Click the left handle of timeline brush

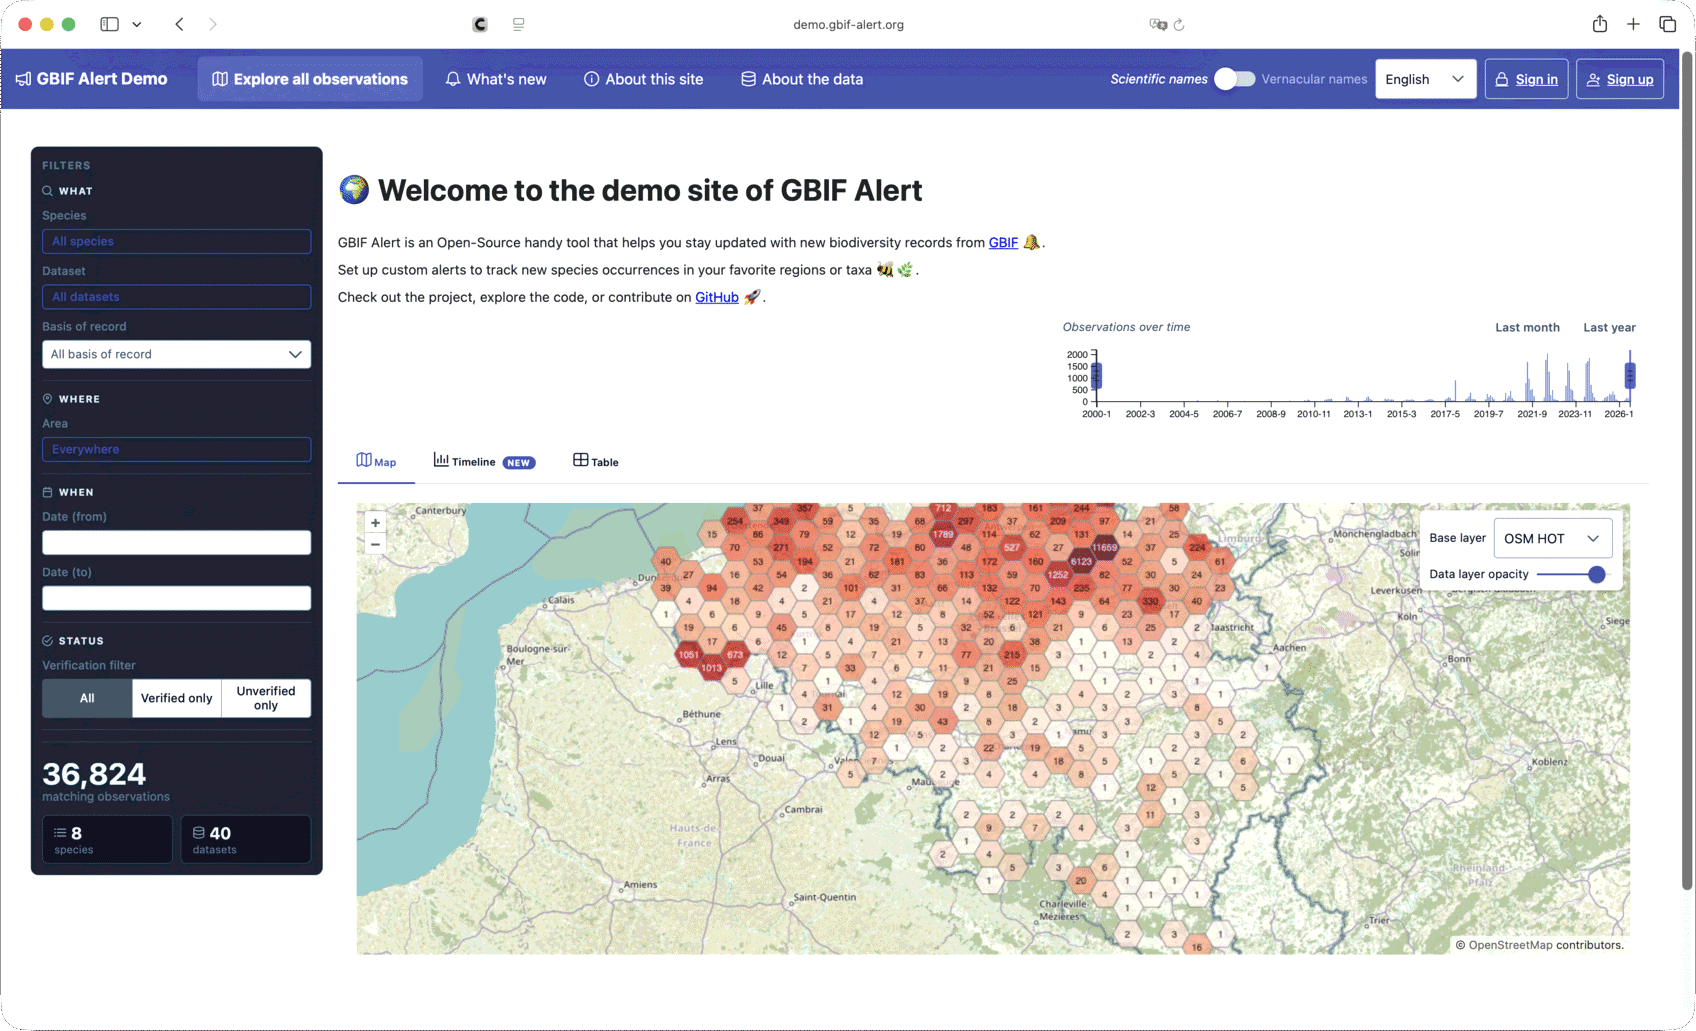pos(1097,376)
